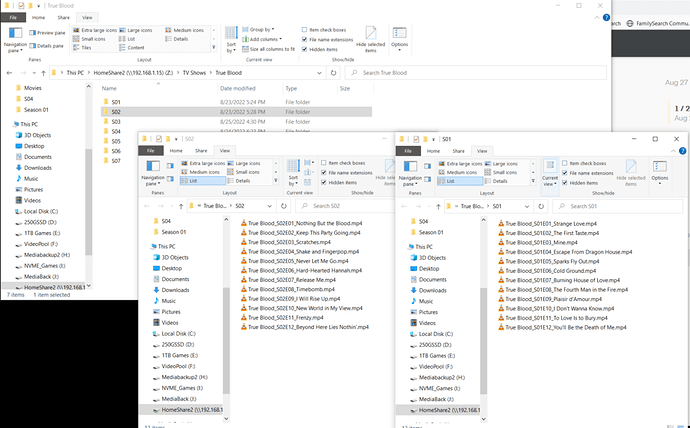
Task: Open Options in S01 window ribbon
Action: pyautogui.click(x=660, y=173)
